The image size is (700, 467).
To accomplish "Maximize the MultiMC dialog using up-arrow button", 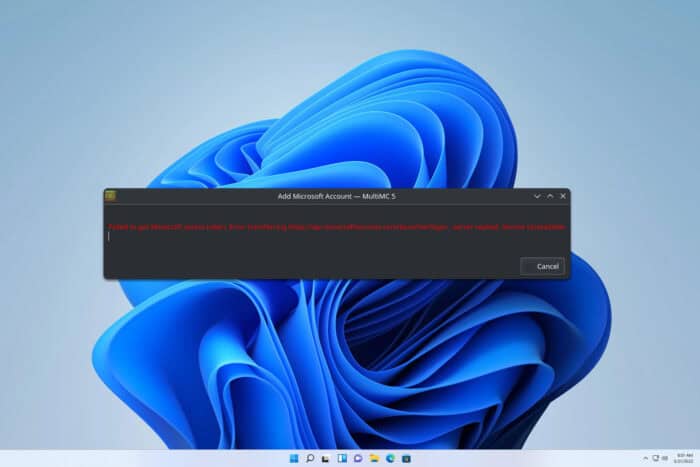I will pos(550,196).
